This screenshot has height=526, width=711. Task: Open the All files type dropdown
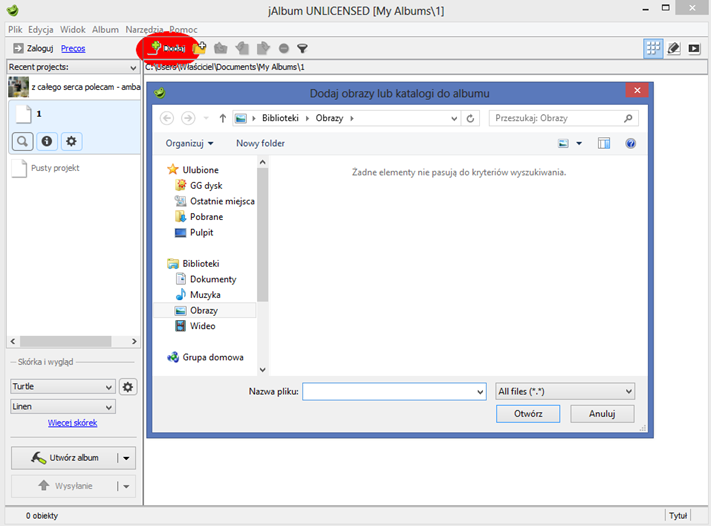click(565, 391)
